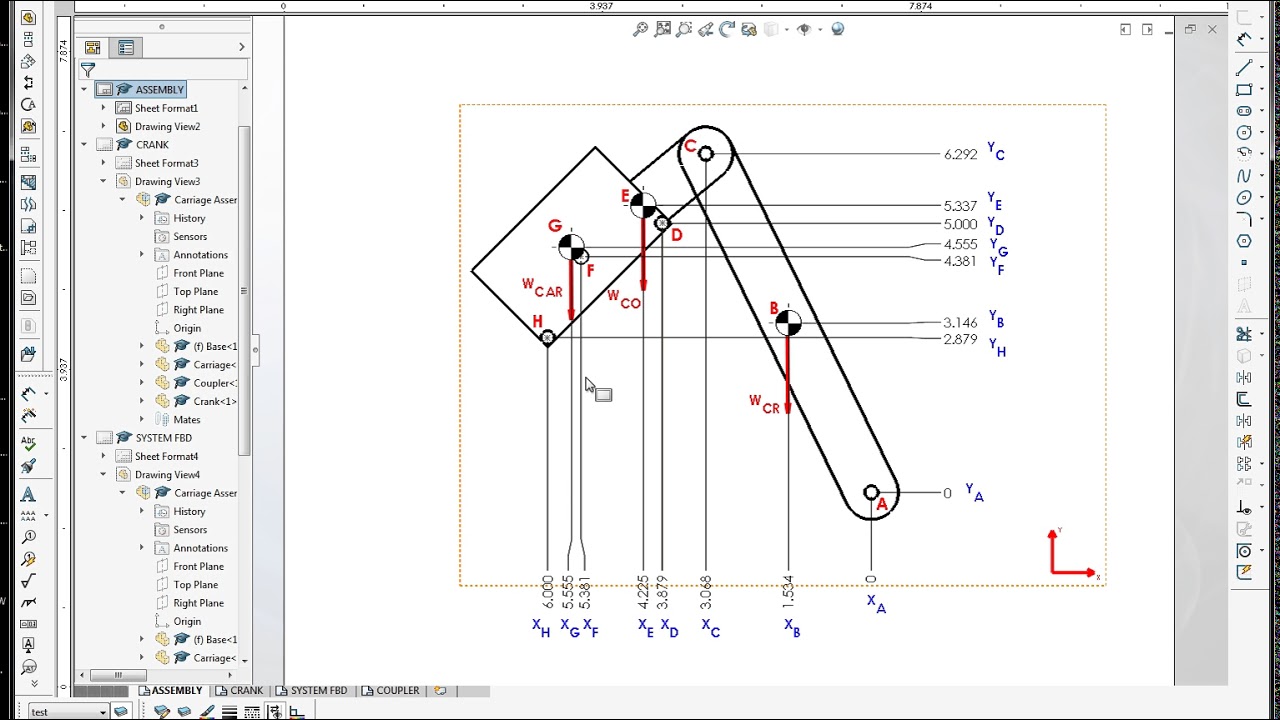Click the Zoom to Area icon
1280x720 pixels.
[662, 30]
